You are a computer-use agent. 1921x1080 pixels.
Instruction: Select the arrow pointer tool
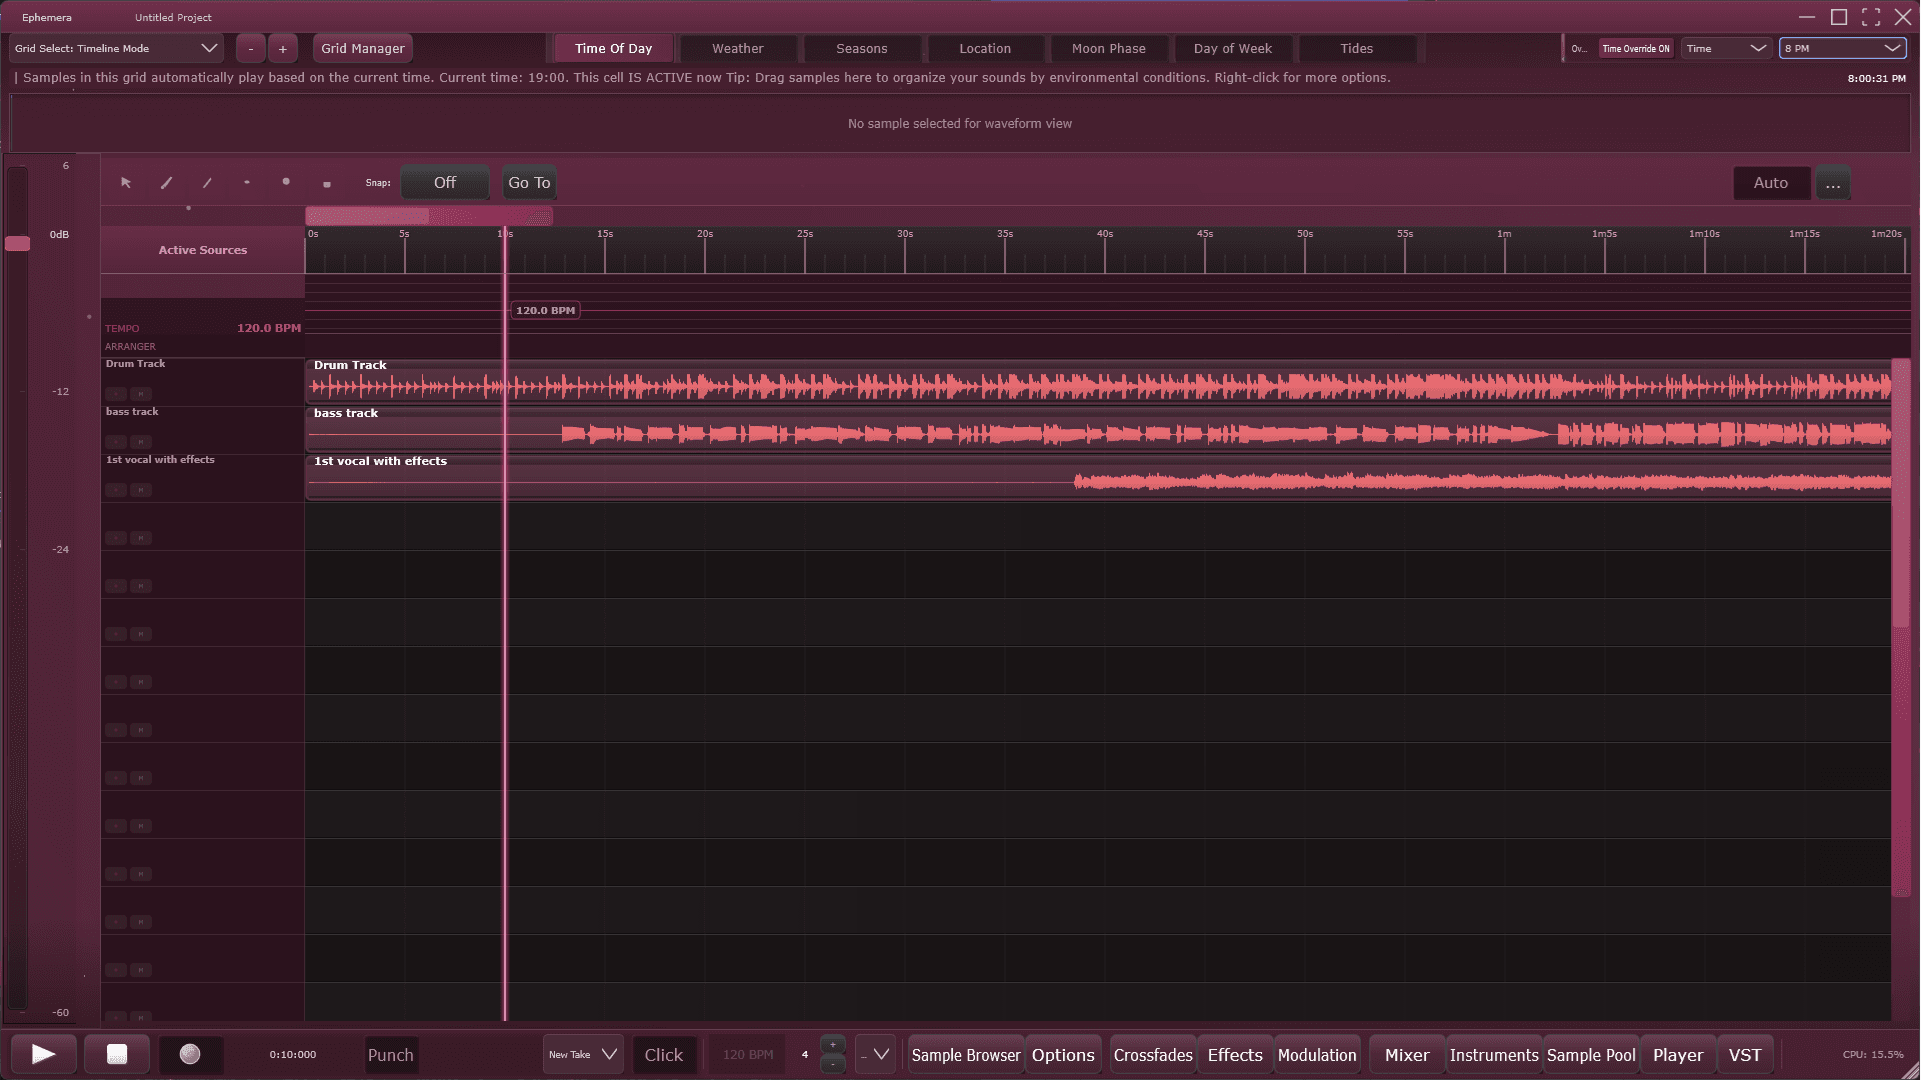[x=126, y=183]
